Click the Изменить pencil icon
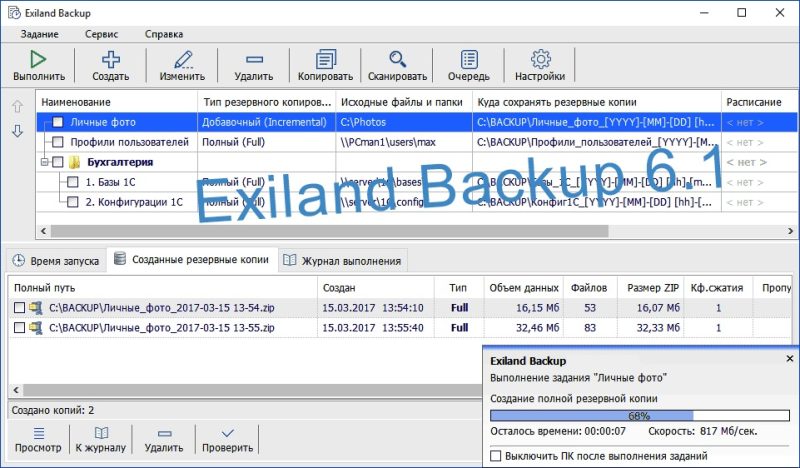This screenshot has width=800, height=468. [182, 59]
